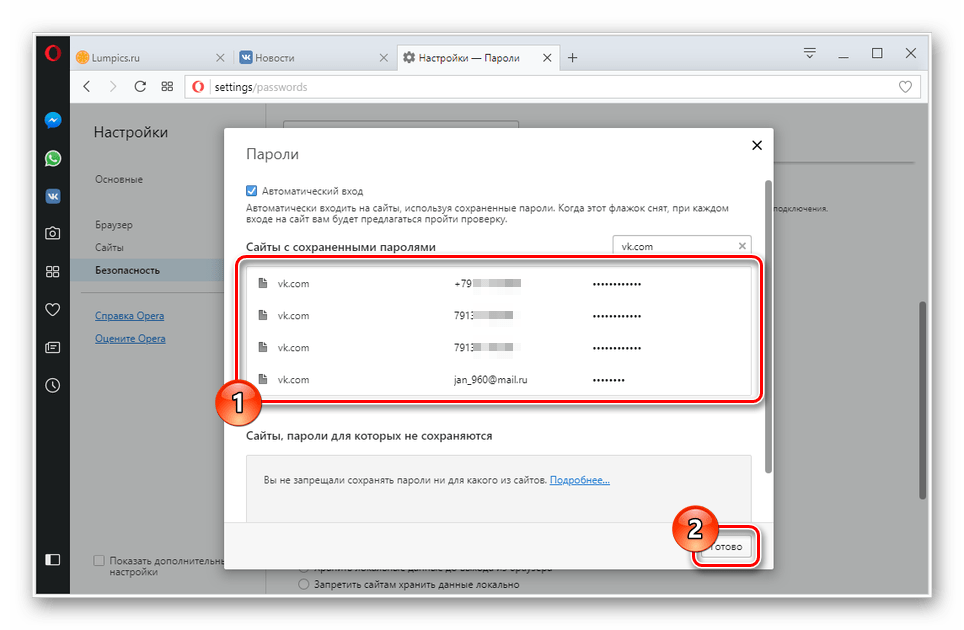Open Facebook Messenger in the sidebar

click(53, 120)
